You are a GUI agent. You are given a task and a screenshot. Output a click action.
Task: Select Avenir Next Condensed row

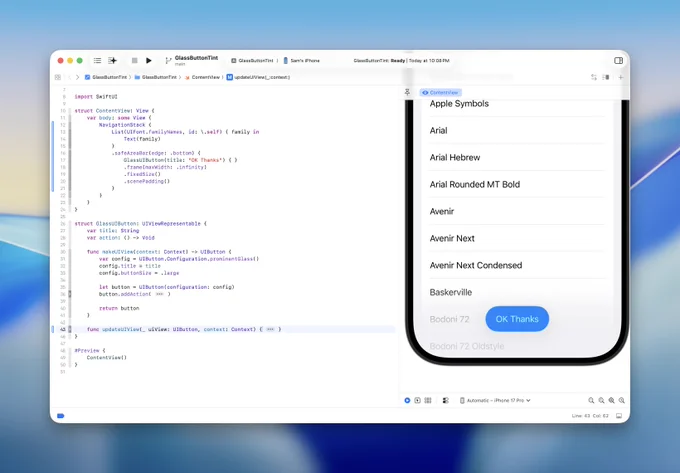(x=517, y=265)
